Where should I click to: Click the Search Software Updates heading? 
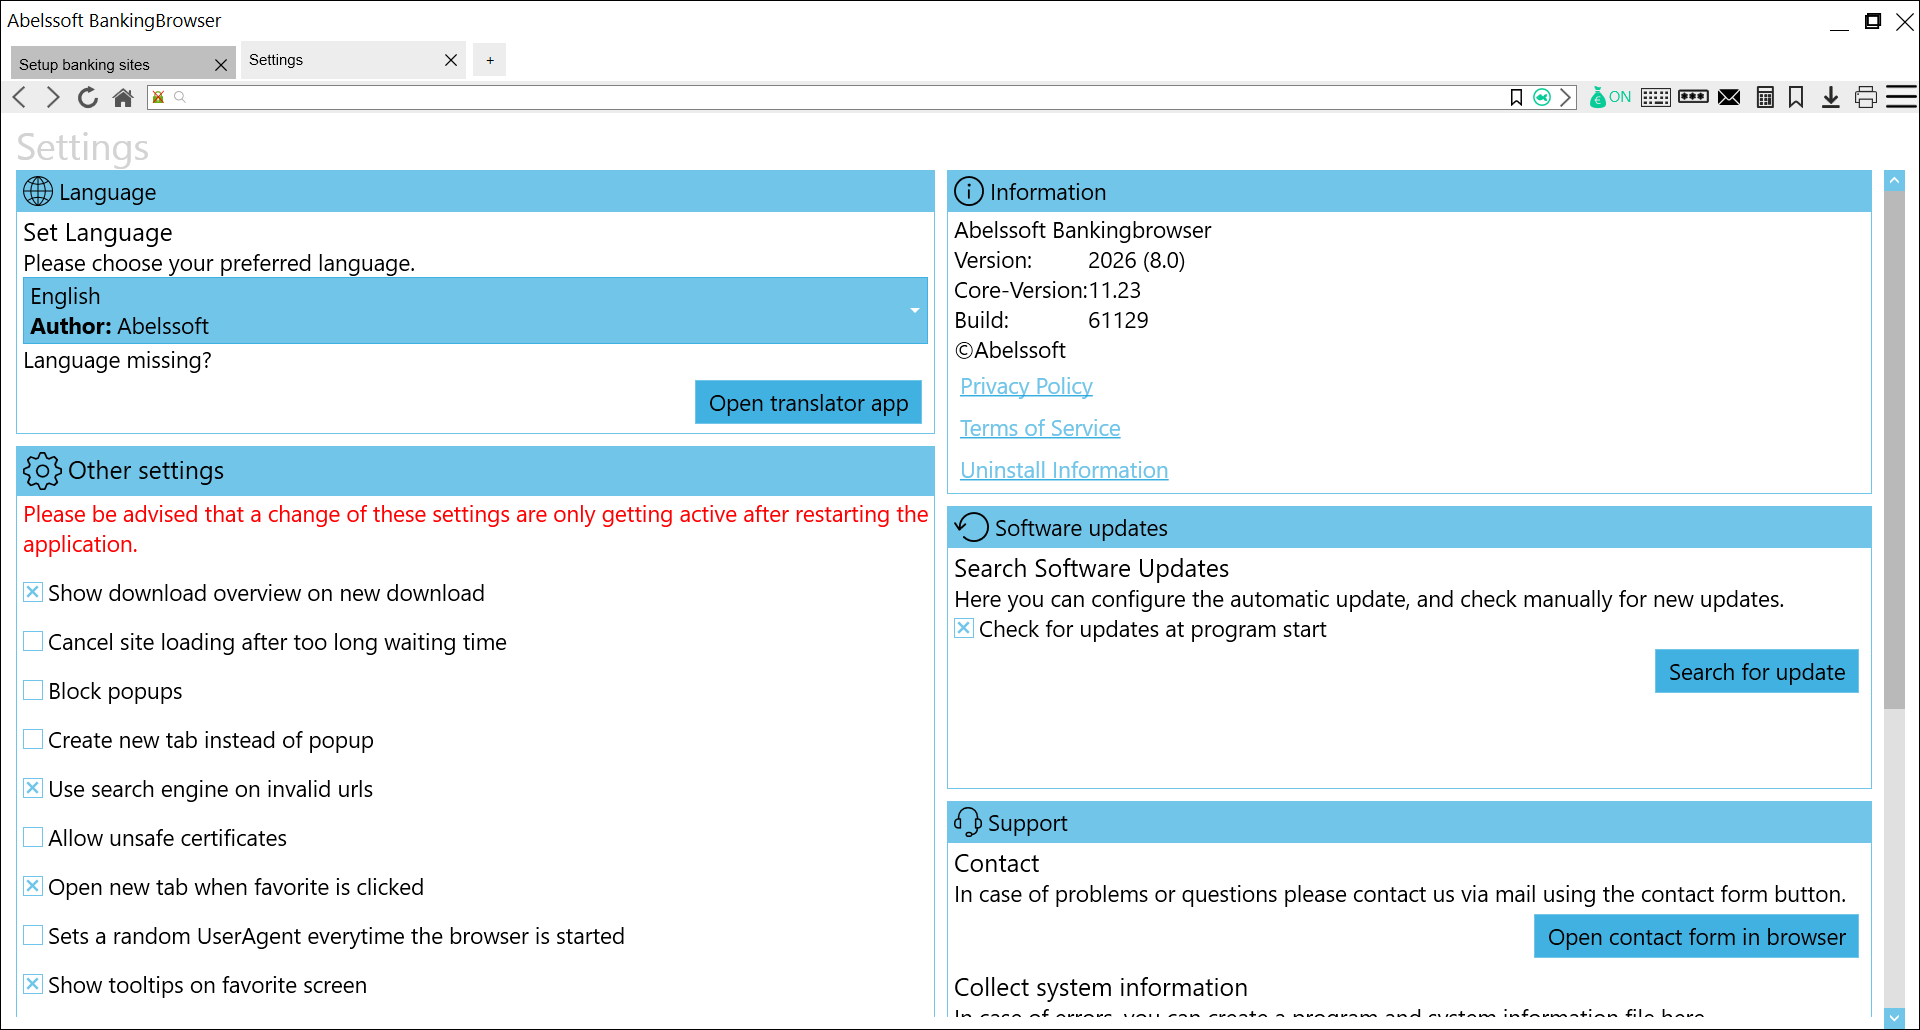point(1092,568)
